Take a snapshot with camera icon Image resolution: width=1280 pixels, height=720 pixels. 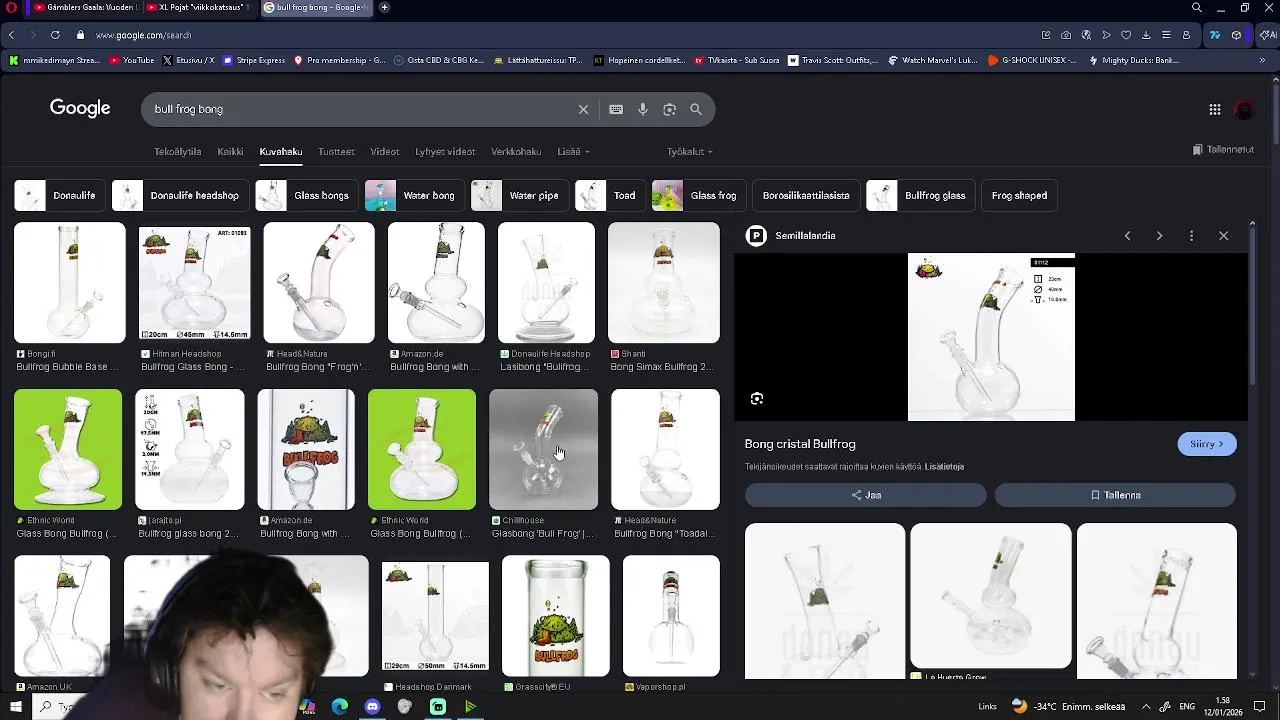point(1066,35)
